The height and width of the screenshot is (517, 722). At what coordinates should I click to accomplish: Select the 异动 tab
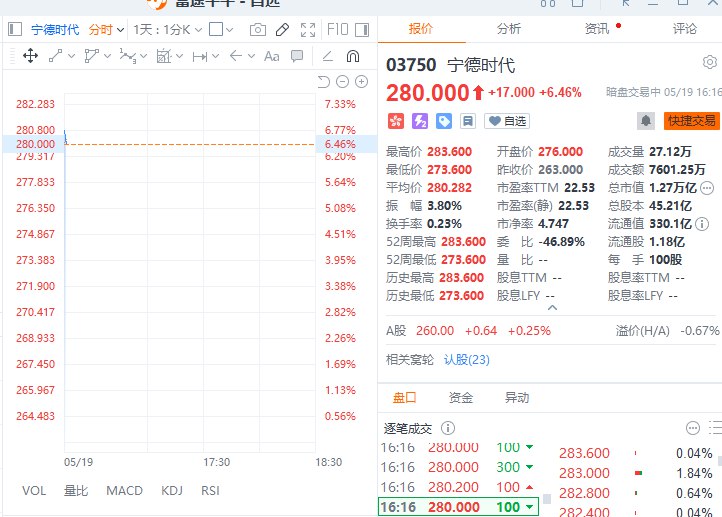click(x=517, y=397)
